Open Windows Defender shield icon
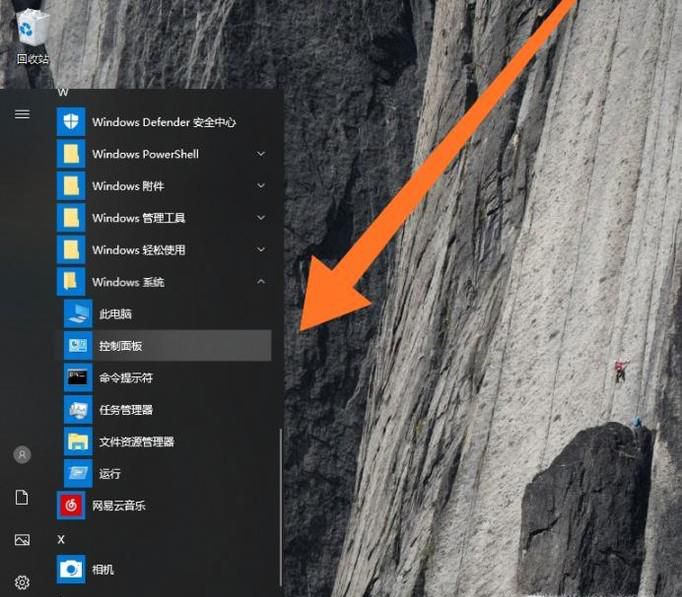The height and width of the screenshot is (597, 682). (x=71, y=122)
